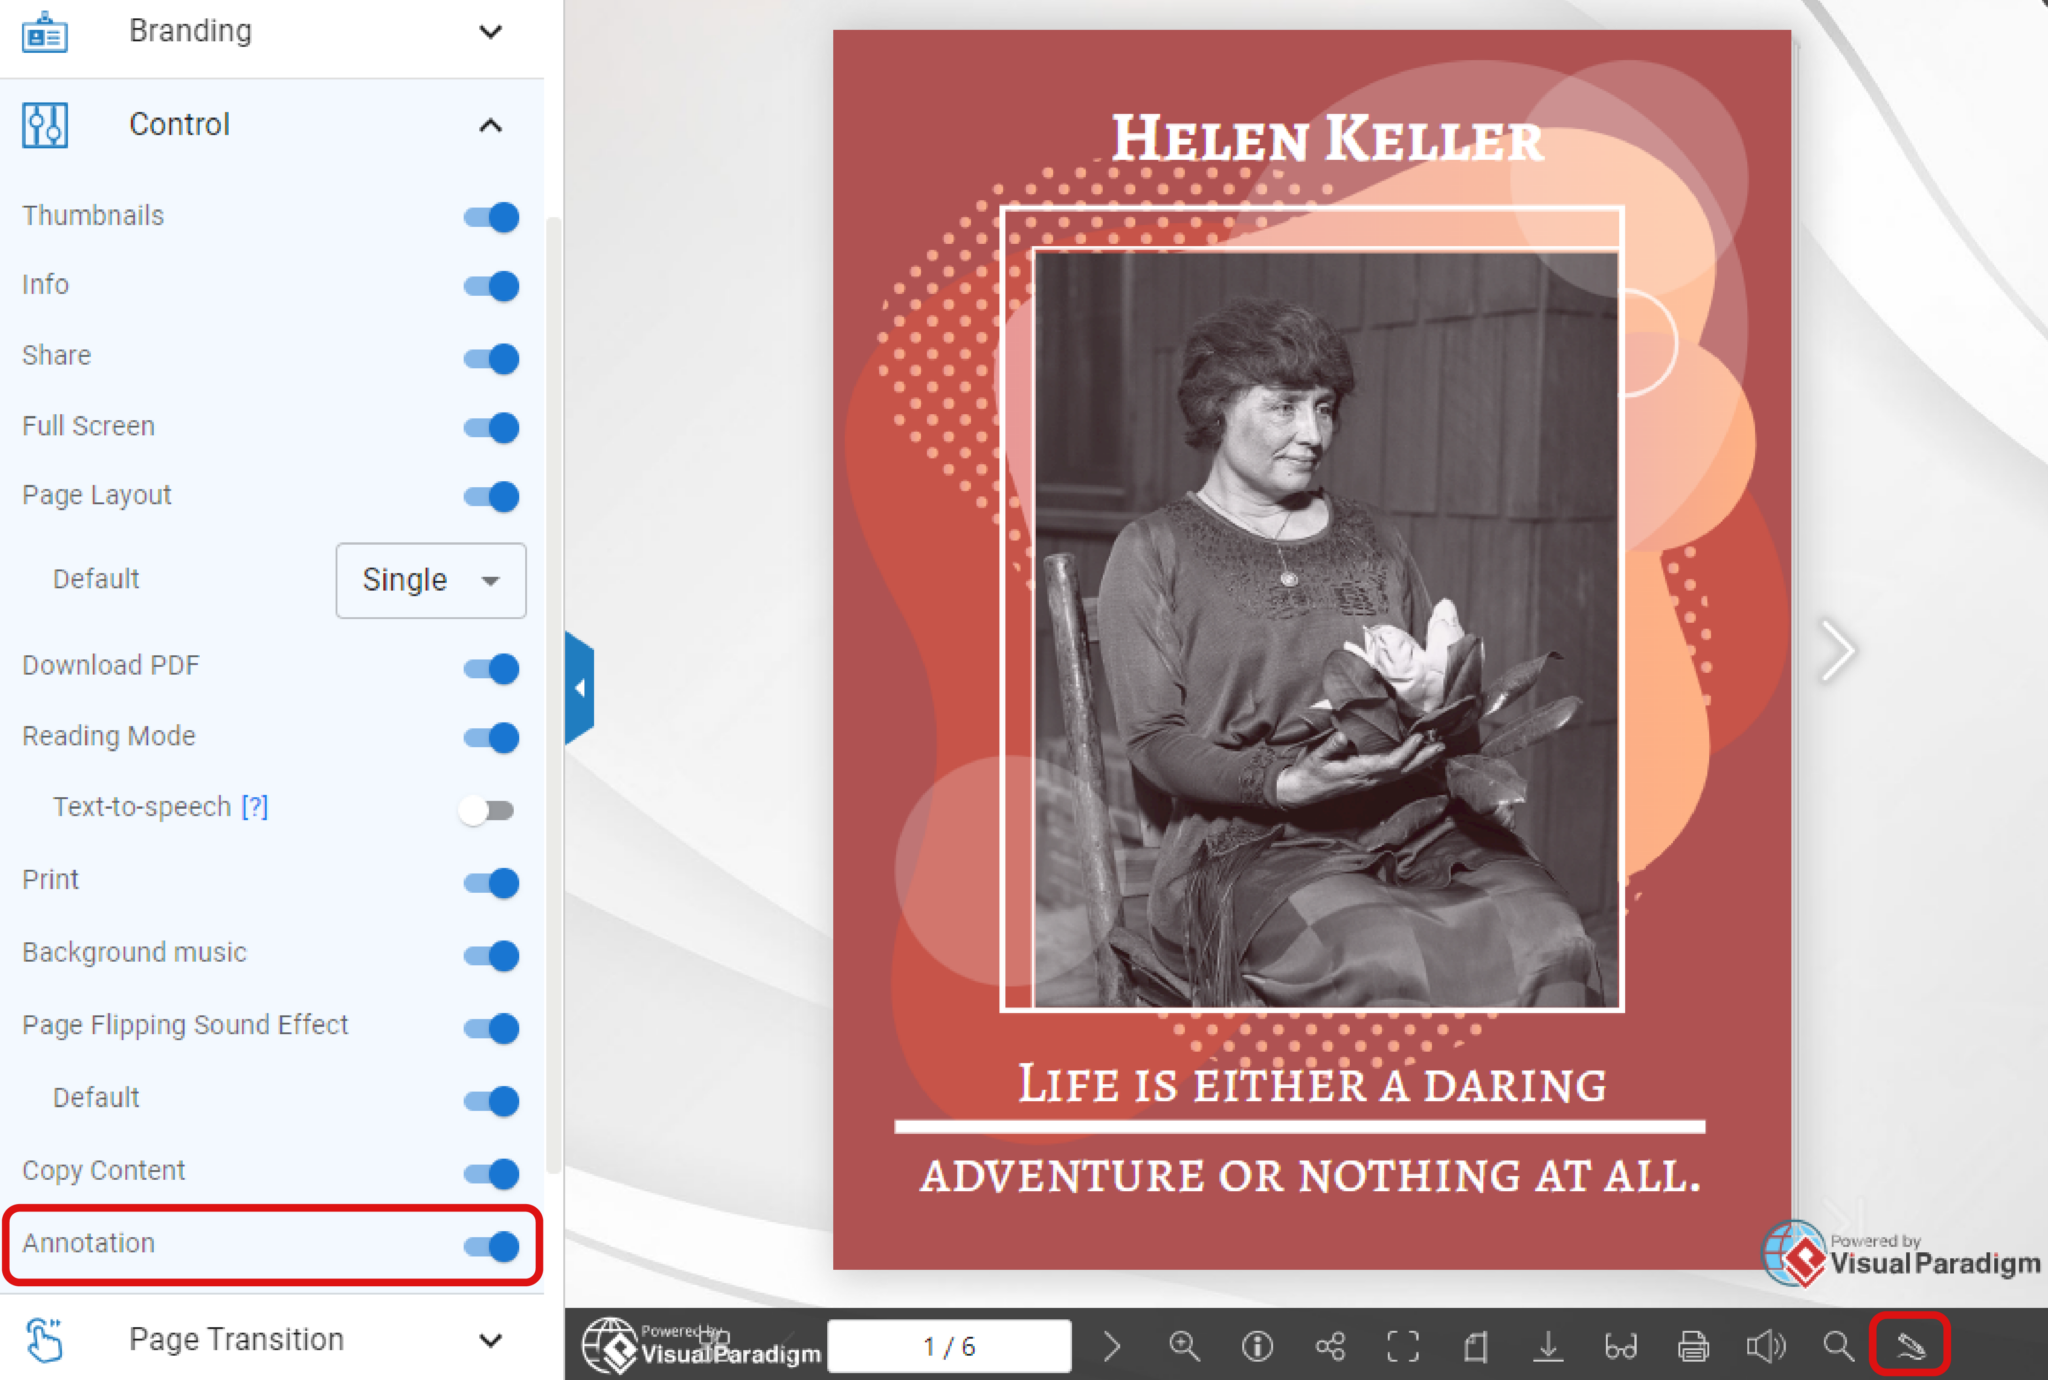Collapse the Control section
The width and height of the screenshot is (2048, 1380).
click(x=489, y=124)
